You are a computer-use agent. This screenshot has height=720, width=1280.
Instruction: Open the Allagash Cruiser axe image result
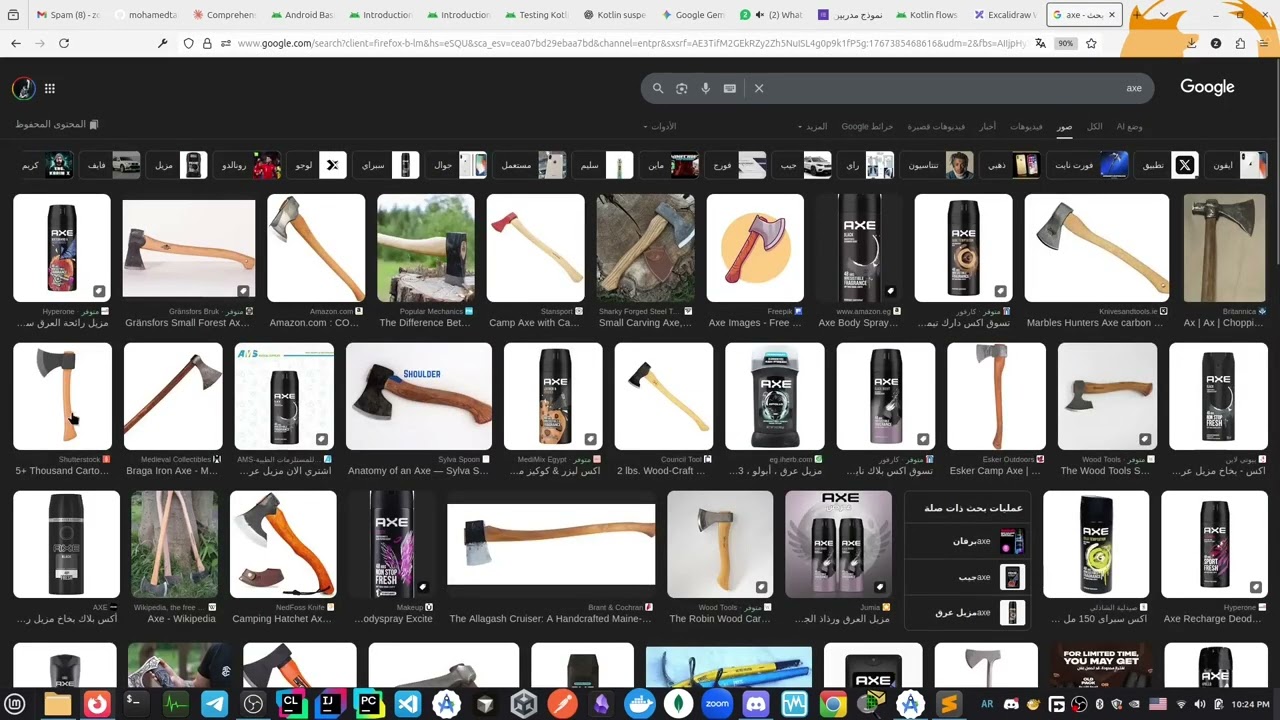551,545
